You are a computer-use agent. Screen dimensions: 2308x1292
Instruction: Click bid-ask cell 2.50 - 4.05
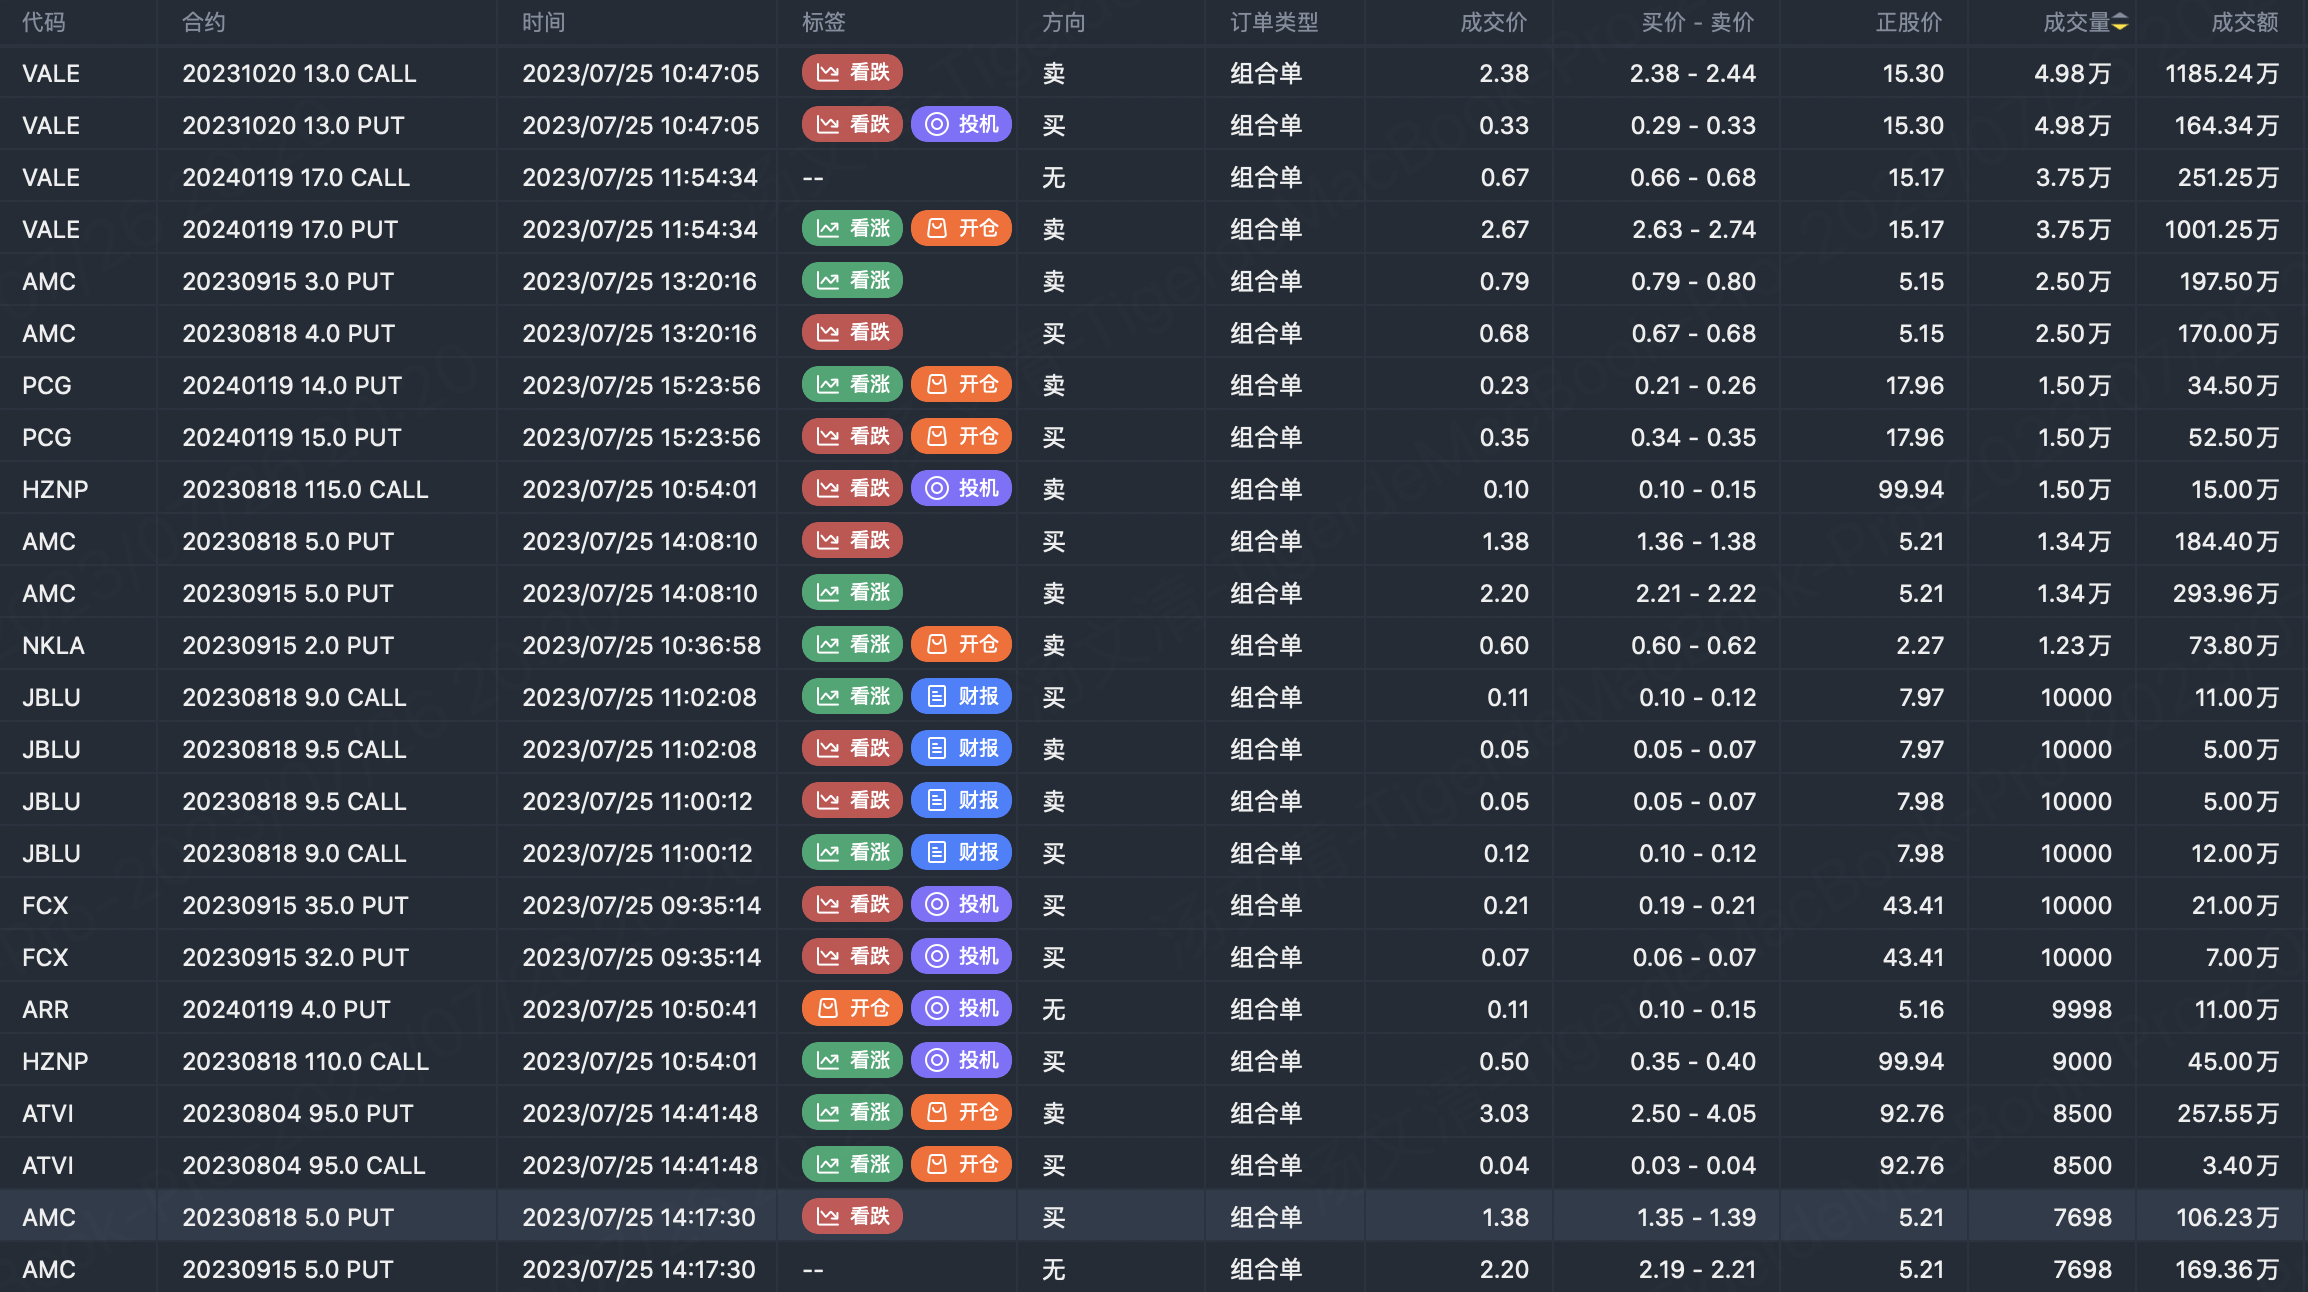pyautogui.click(x=1694, y=1113)
